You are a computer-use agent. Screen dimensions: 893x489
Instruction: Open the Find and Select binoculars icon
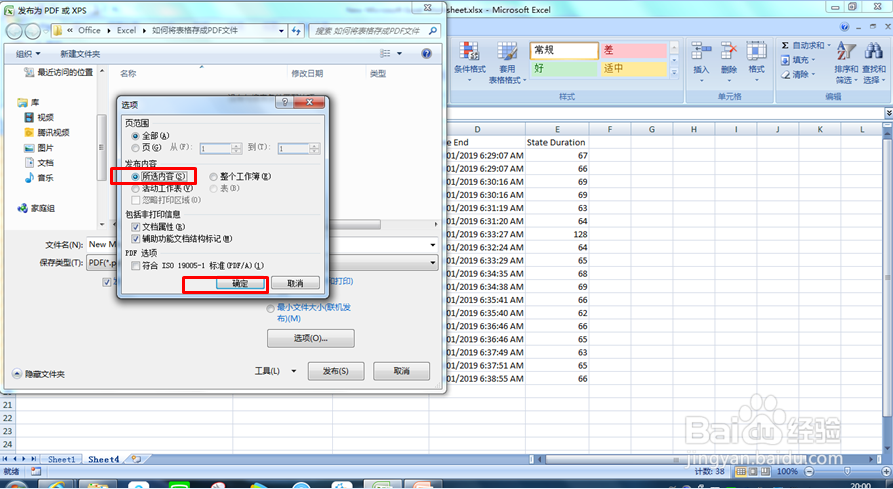874,52
